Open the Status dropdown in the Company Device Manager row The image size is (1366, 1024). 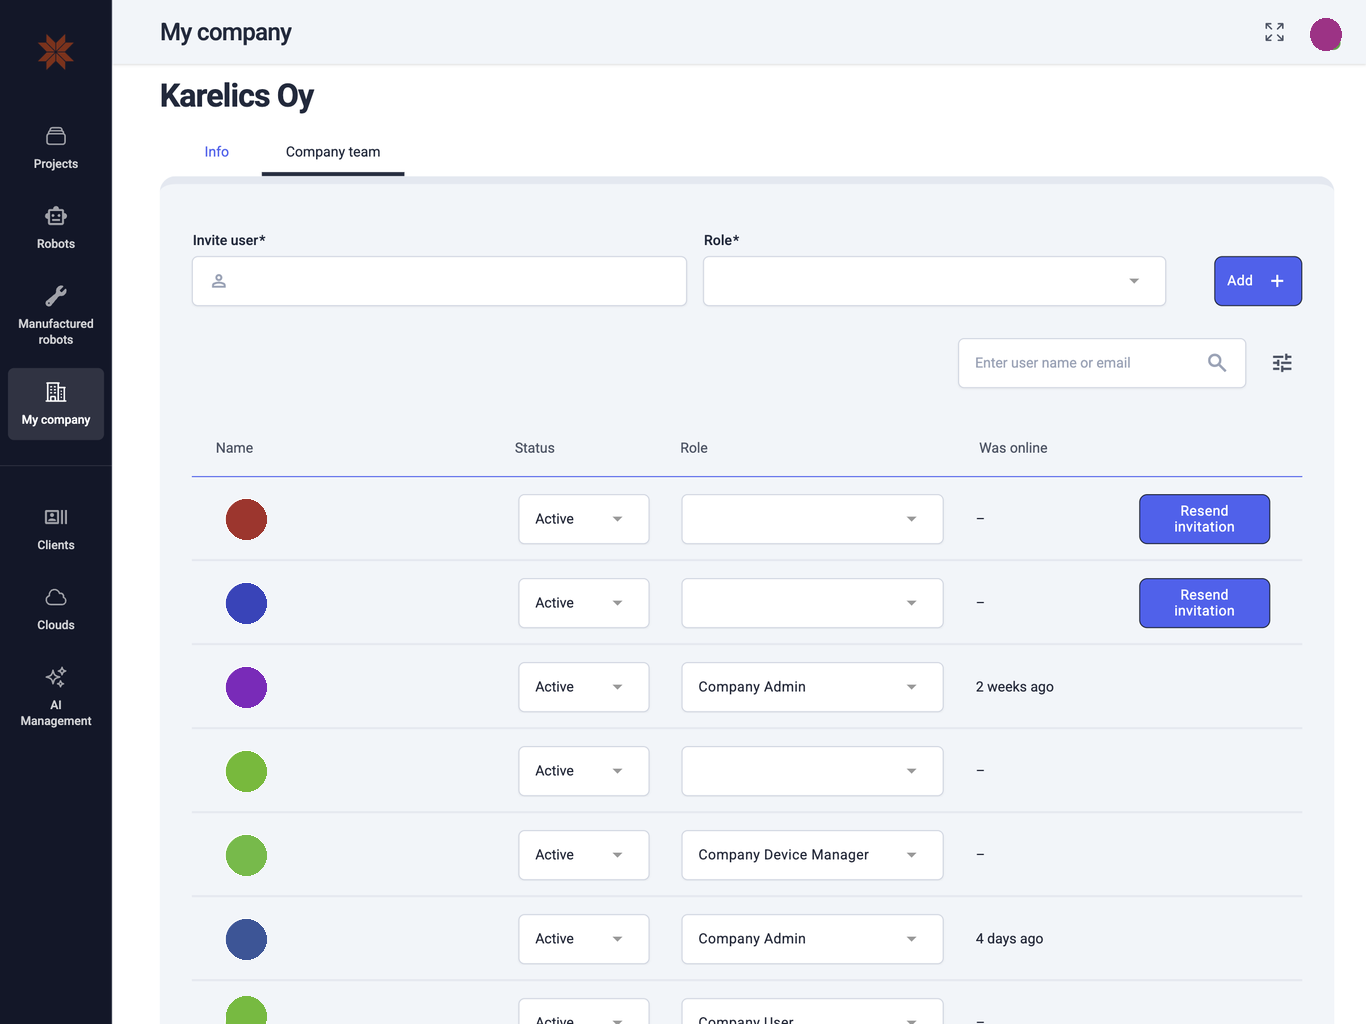584,855
